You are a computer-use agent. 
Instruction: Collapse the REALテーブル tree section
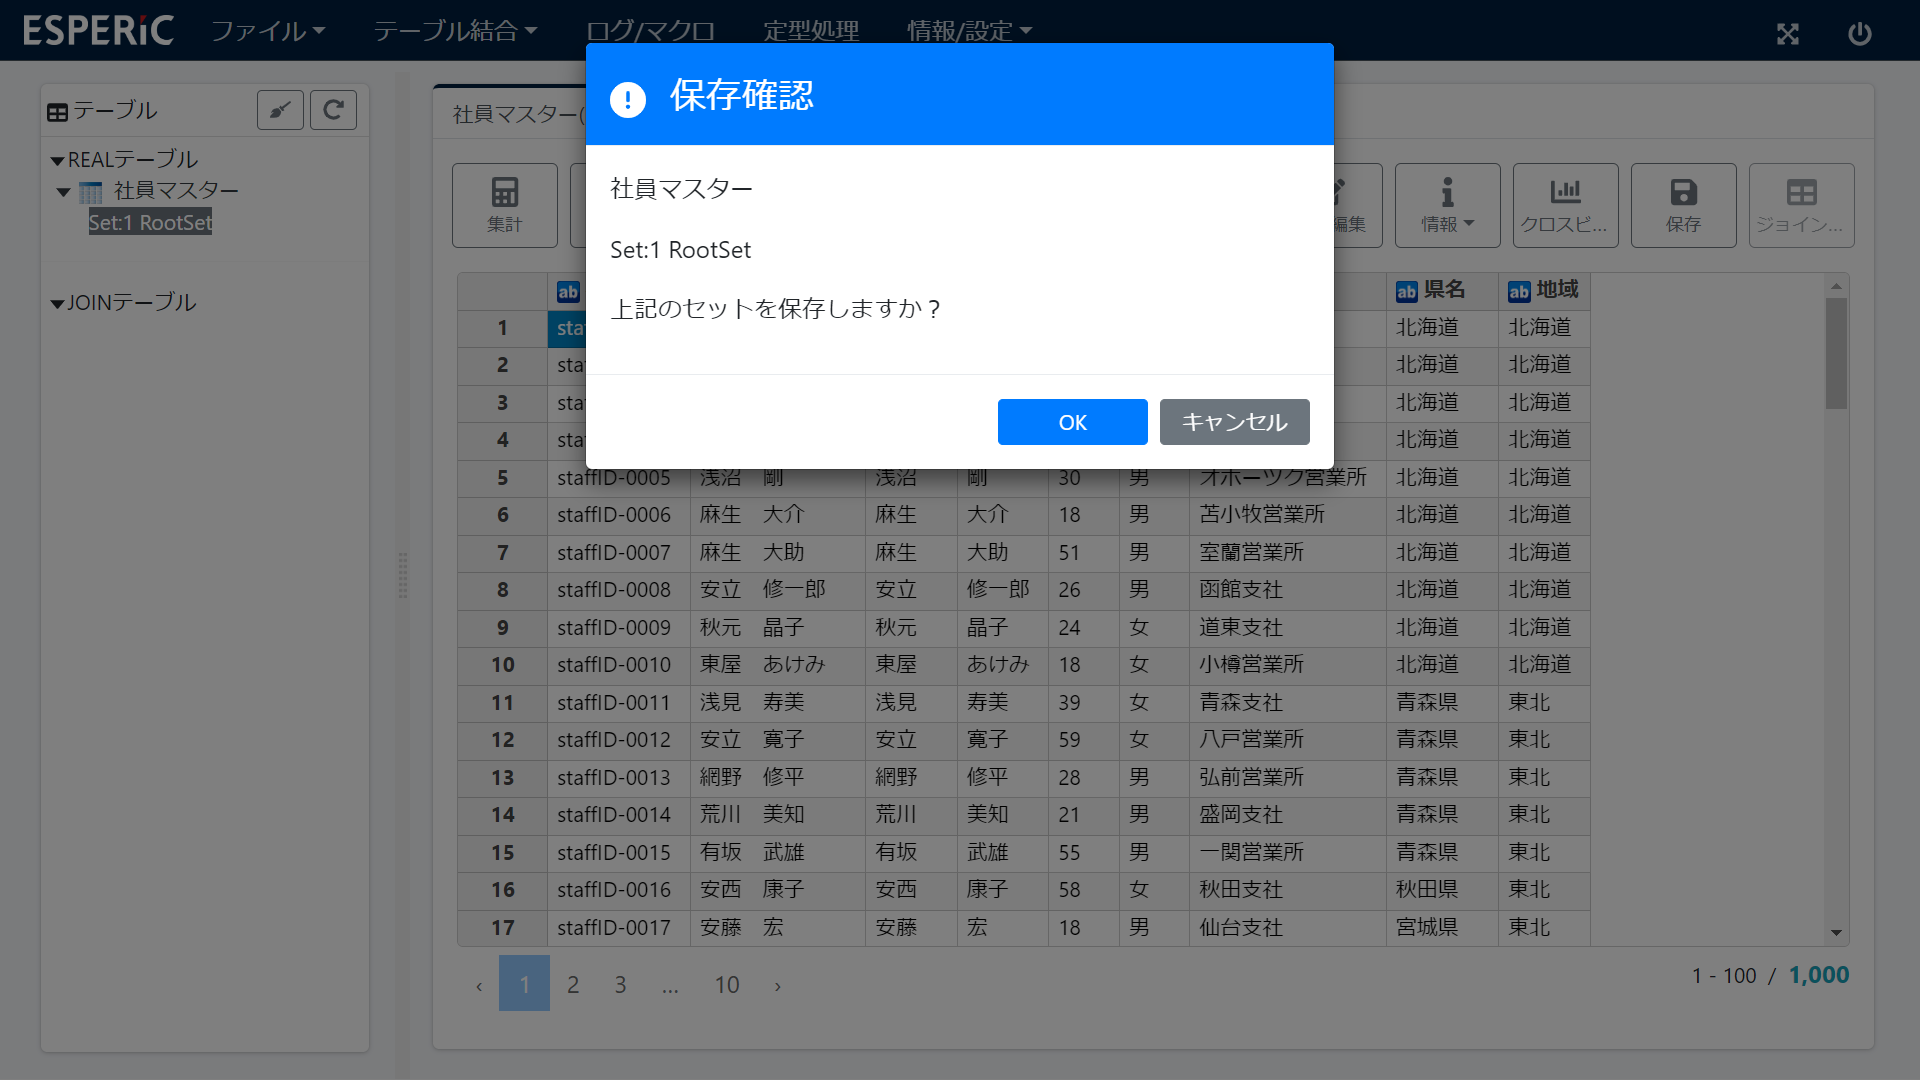pyautogui.click(x=58, y=158)
